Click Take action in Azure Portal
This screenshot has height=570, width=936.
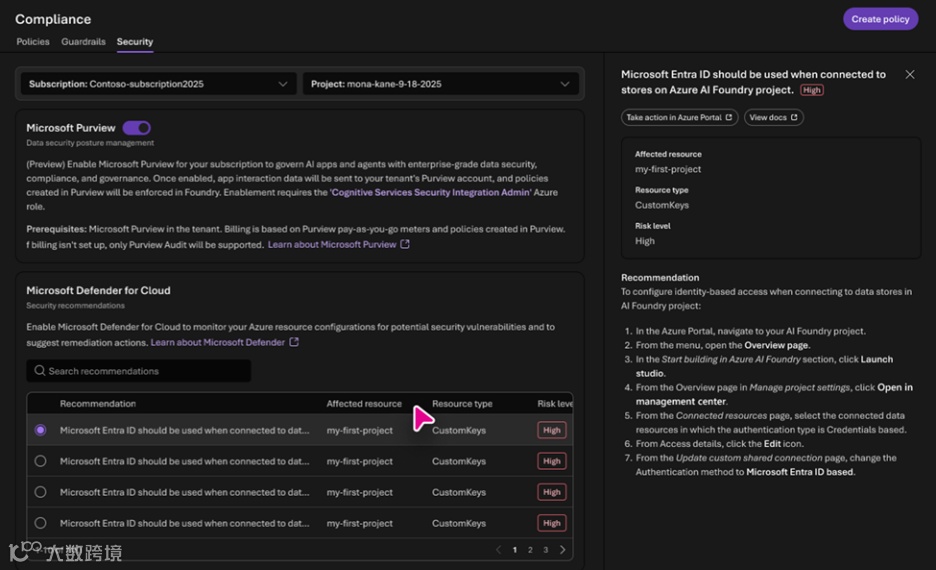click(x=678, y=117)
